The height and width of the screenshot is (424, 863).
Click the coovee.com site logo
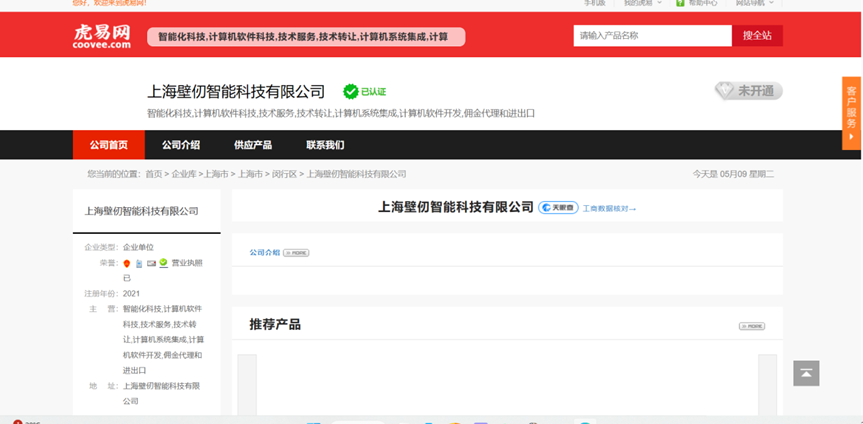click(102, 37)
